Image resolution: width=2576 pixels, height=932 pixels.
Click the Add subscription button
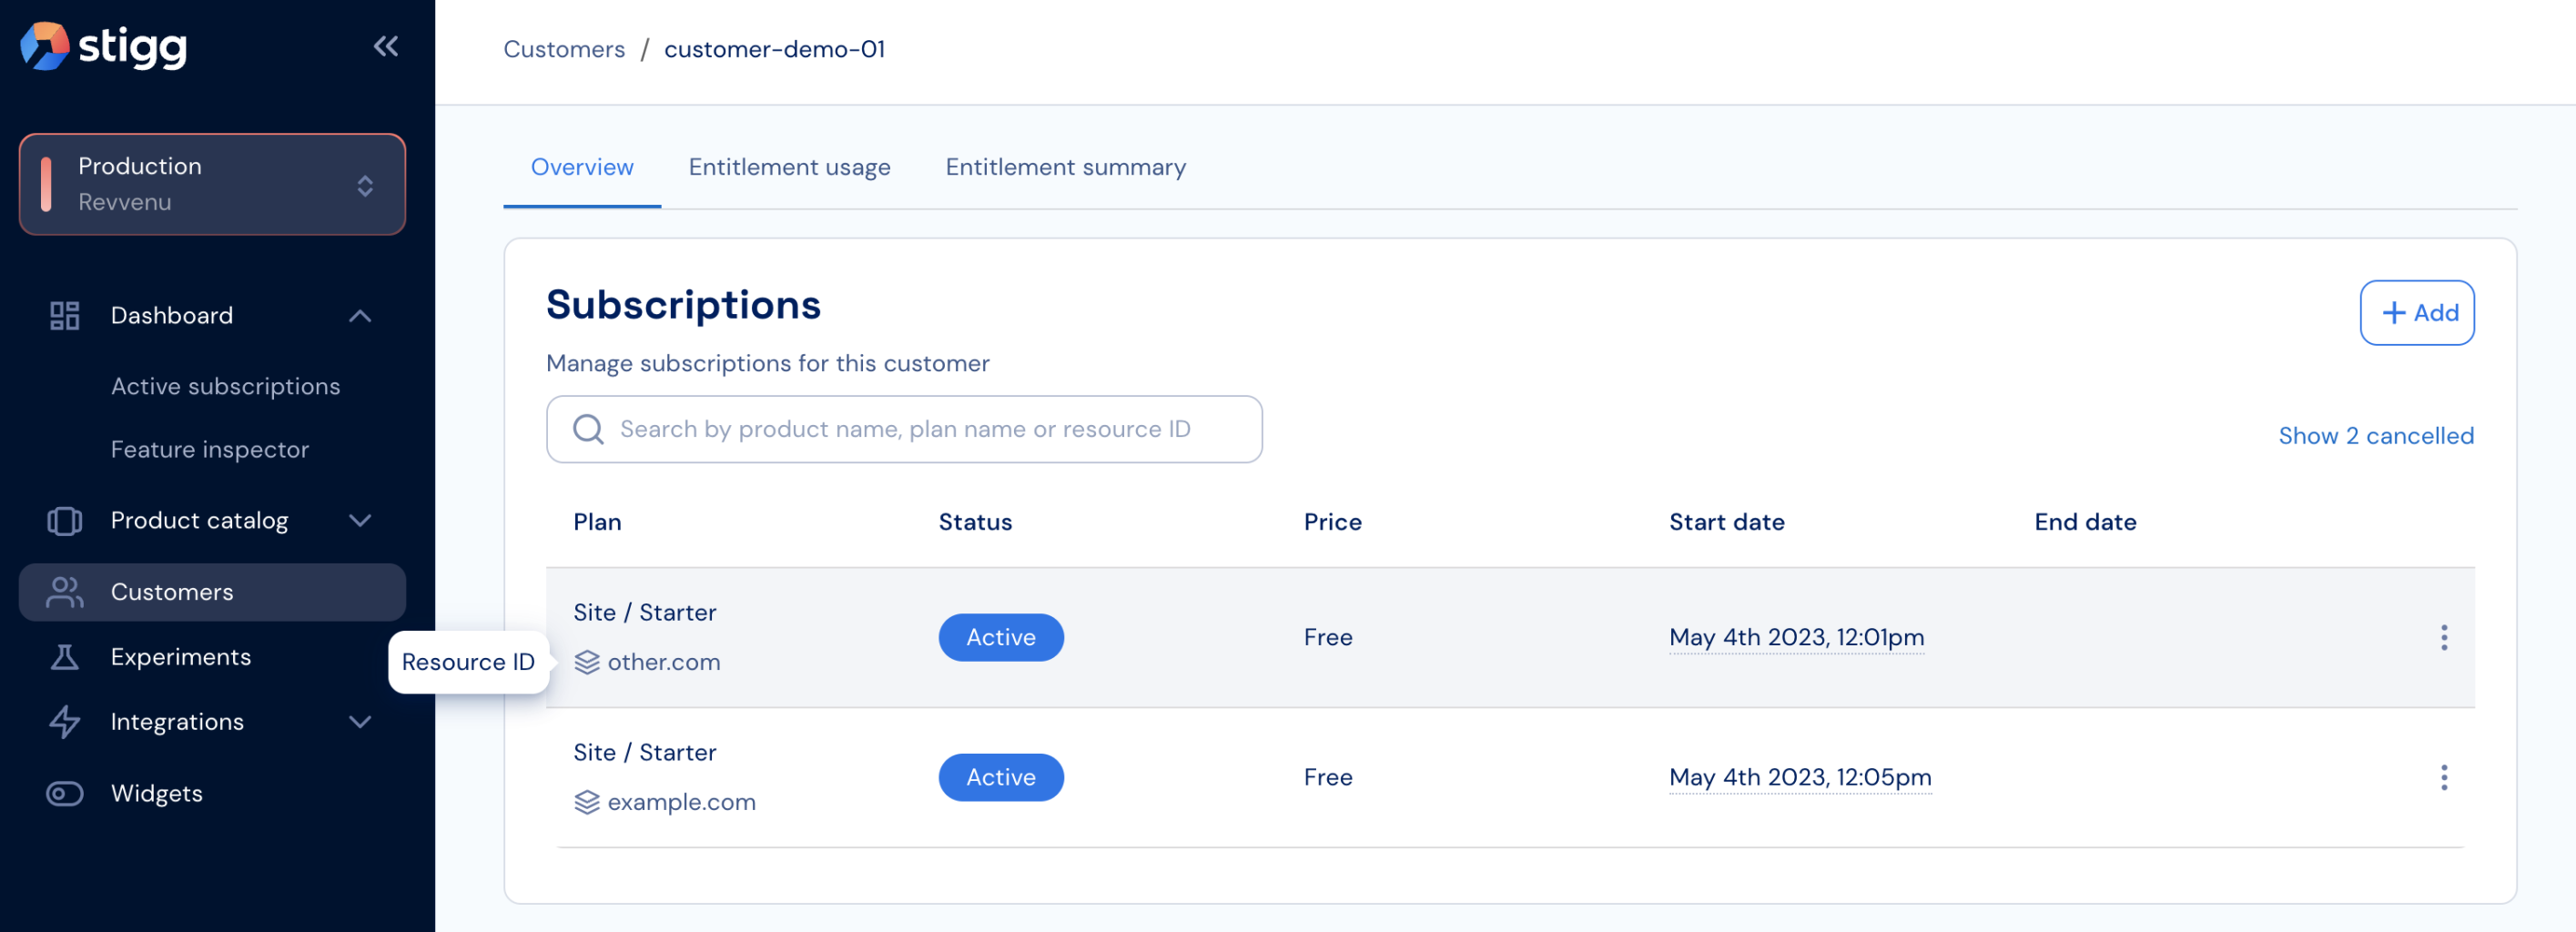tap(2416, 313)
